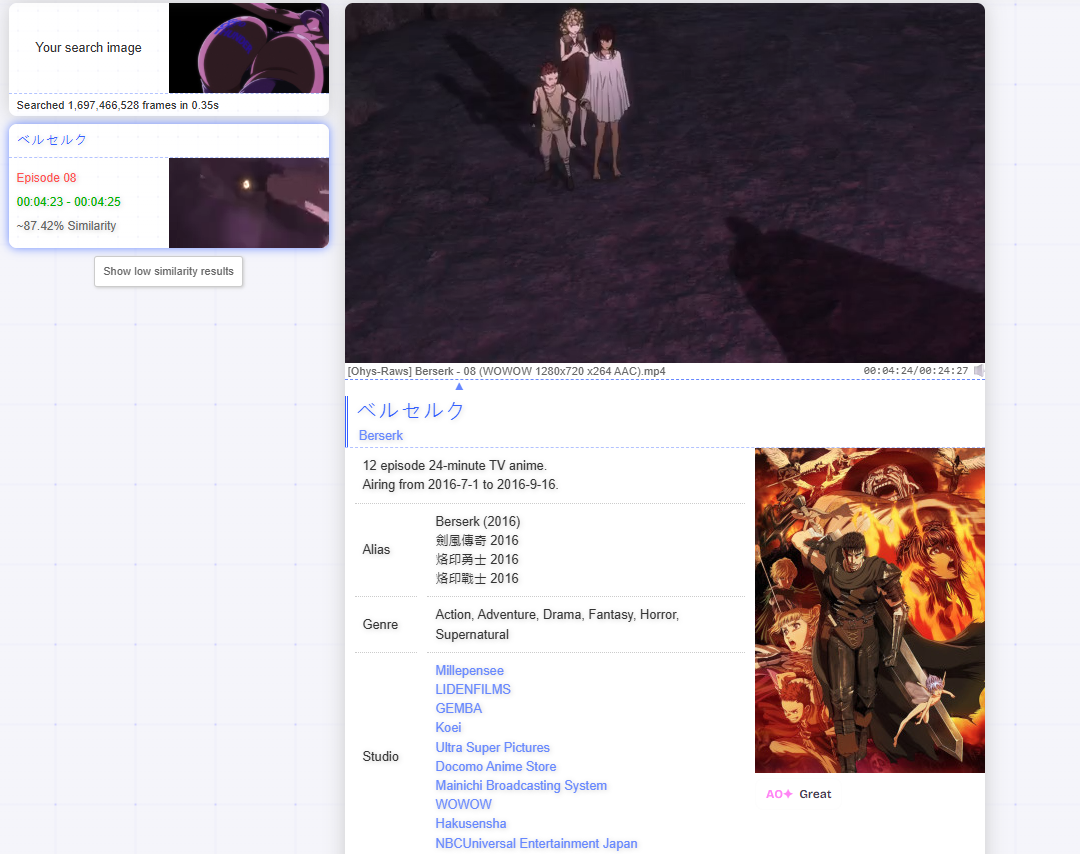Click the Berserk poster cover image
This screenshot has height=854, width=1080.
tap(870, 610)
